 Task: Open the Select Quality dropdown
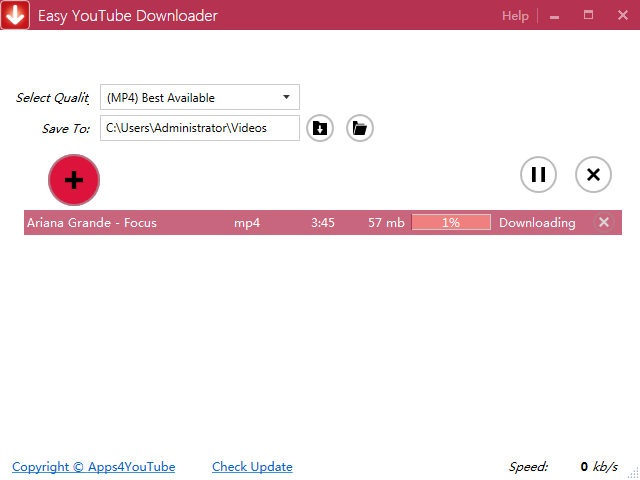pos(199,98)
